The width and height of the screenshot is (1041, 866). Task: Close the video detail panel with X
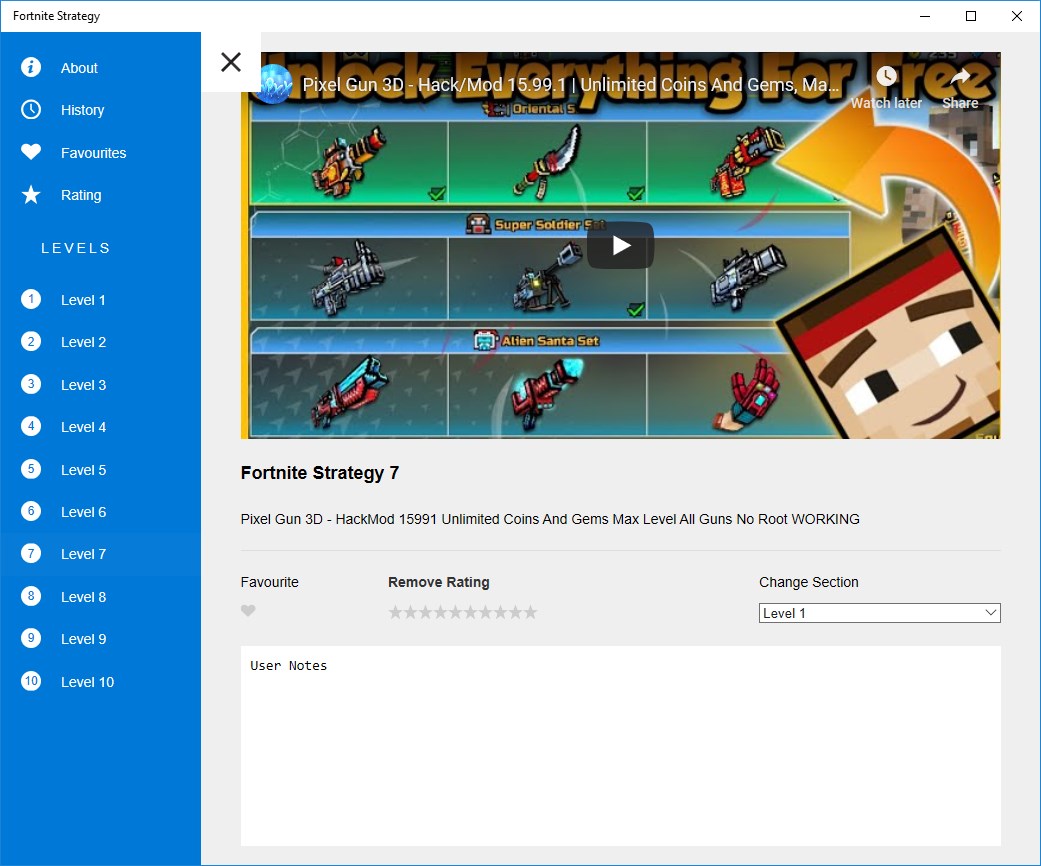click(x=231, y=62)
